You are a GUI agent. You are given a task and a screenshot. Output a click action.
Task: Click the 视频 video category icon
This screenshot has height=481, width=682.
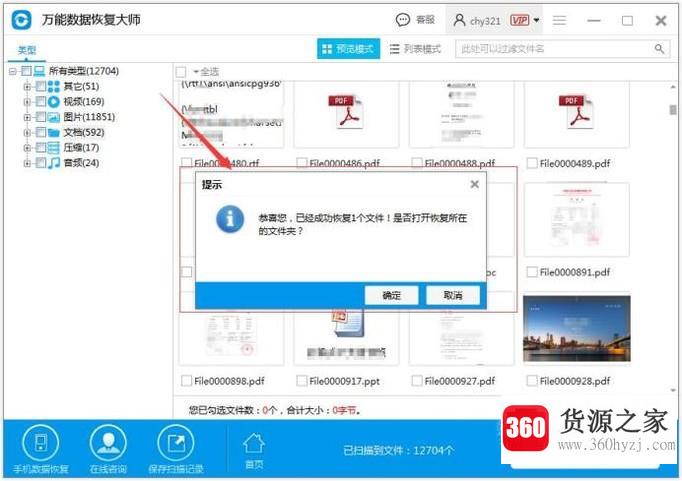(x=53, y=102)
